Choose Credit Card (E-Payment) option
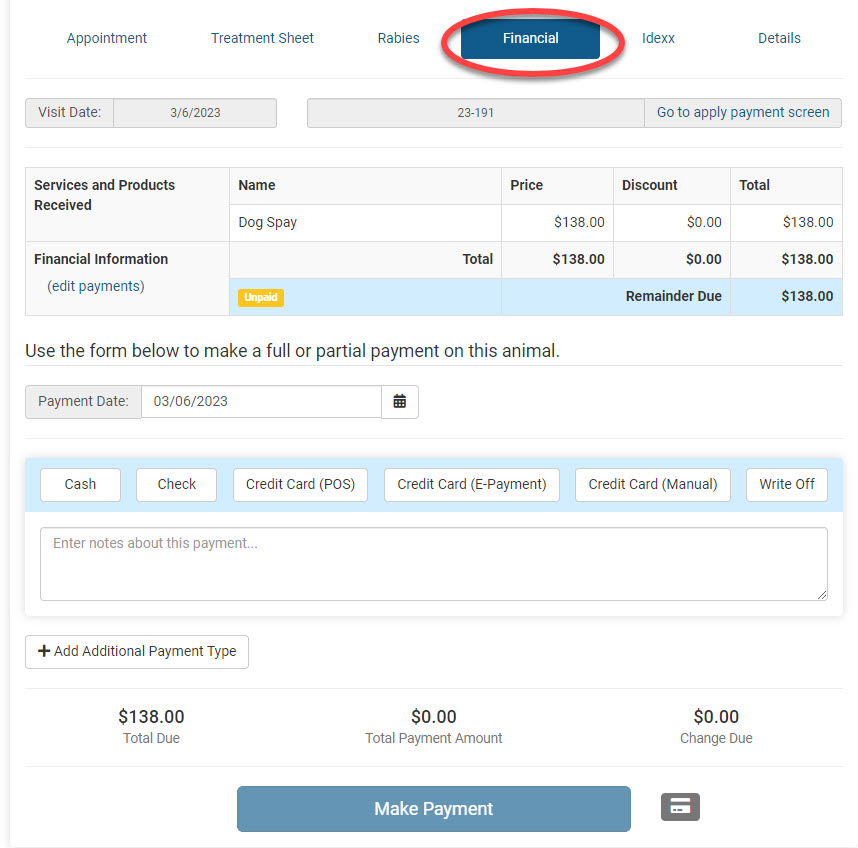The width and height of the screenshot is (858, 848). [471, 484]
